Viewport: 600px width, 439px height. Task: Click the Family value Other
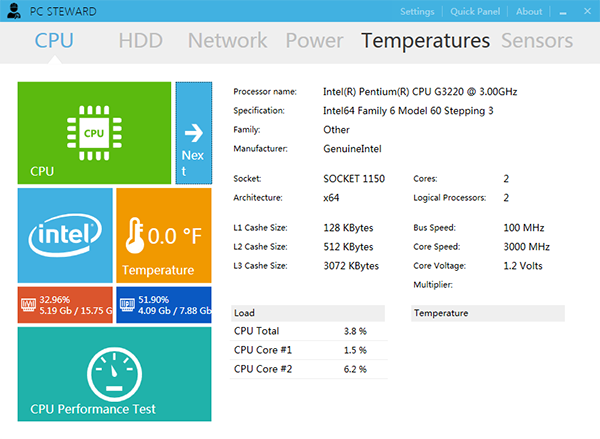click(336, 130)
